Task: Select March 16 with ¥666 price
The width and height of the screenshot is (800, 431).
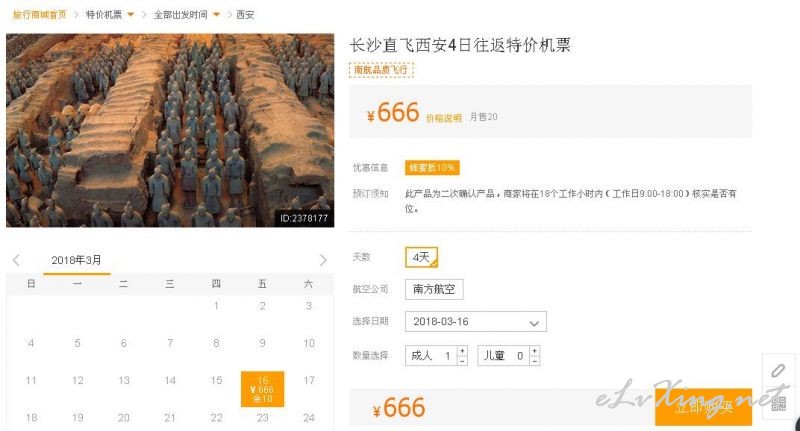Action: pyautogui.click(x=262, y=389)
